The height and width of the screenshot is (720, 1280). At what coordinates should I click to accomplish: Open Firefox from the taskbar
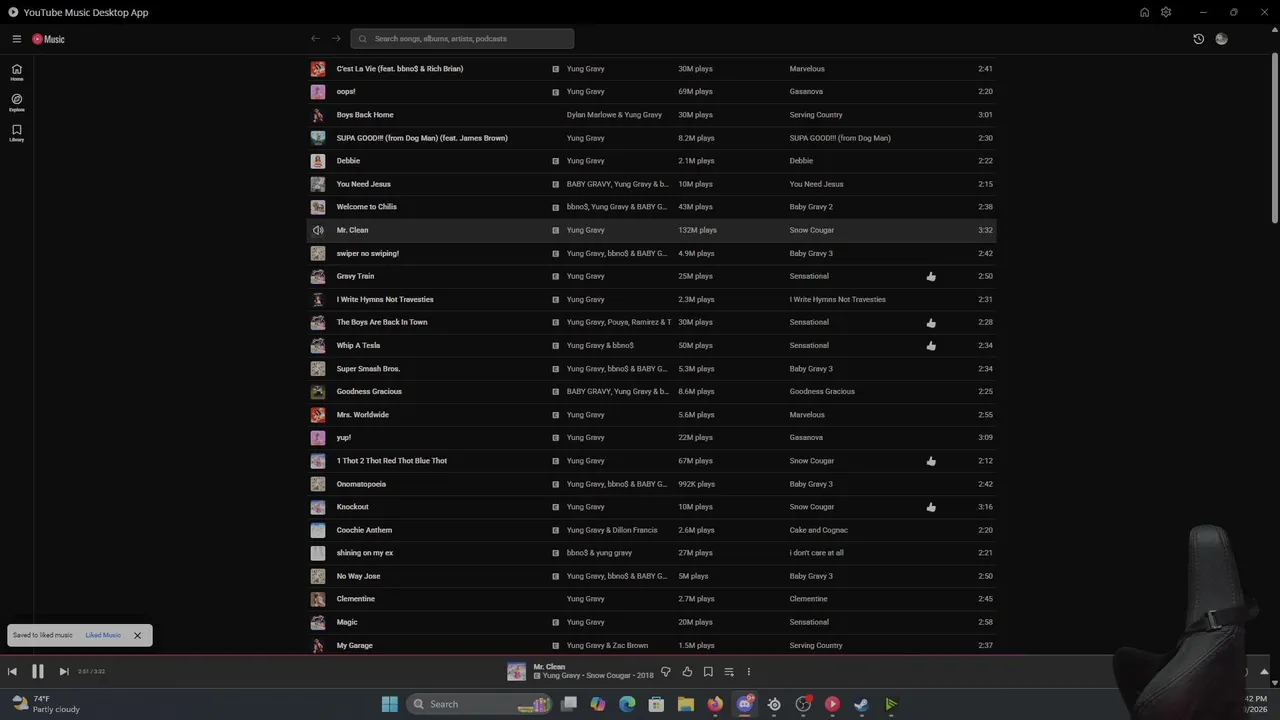(x=715, y=704)
